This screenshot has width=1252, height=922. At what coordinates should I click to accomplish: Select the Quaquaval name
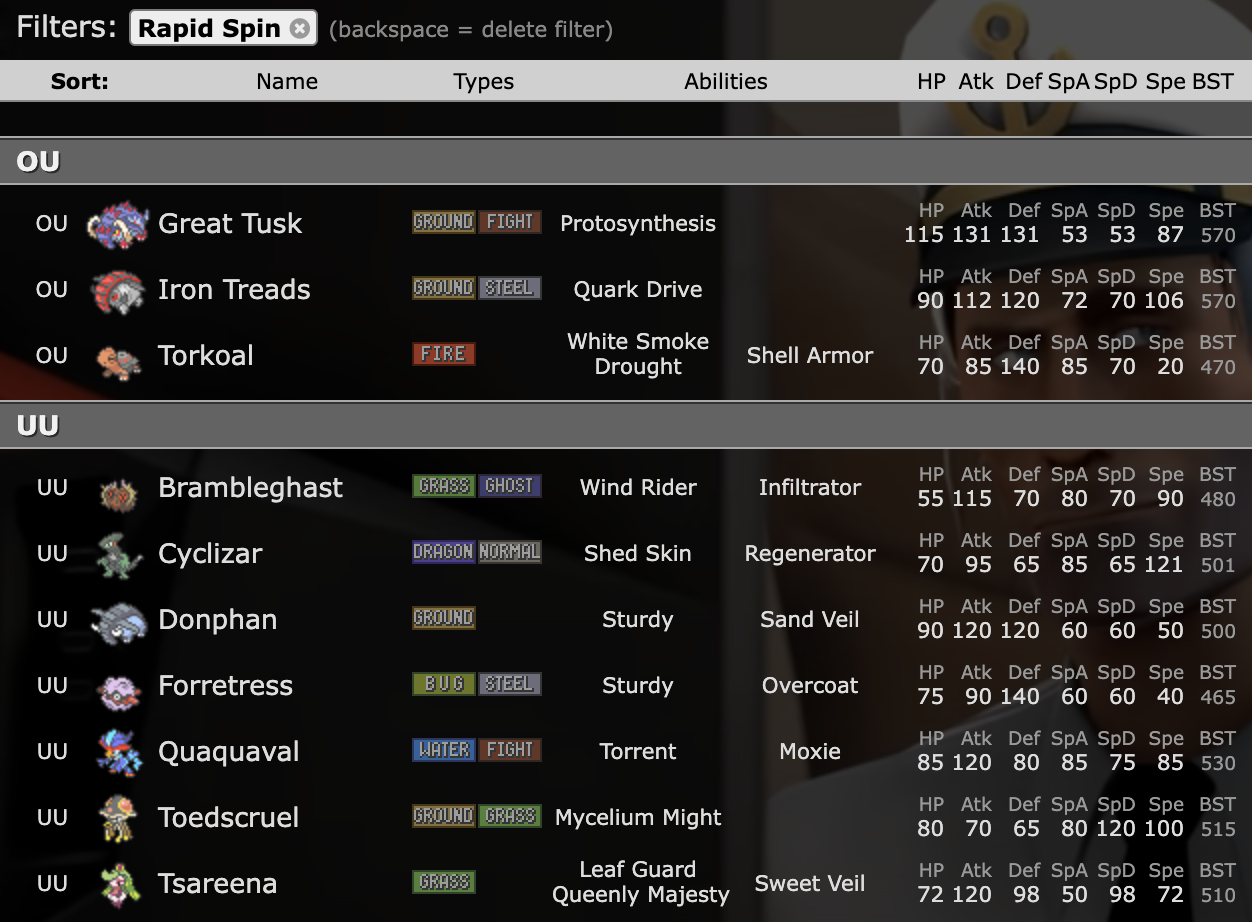coord(228,752)
